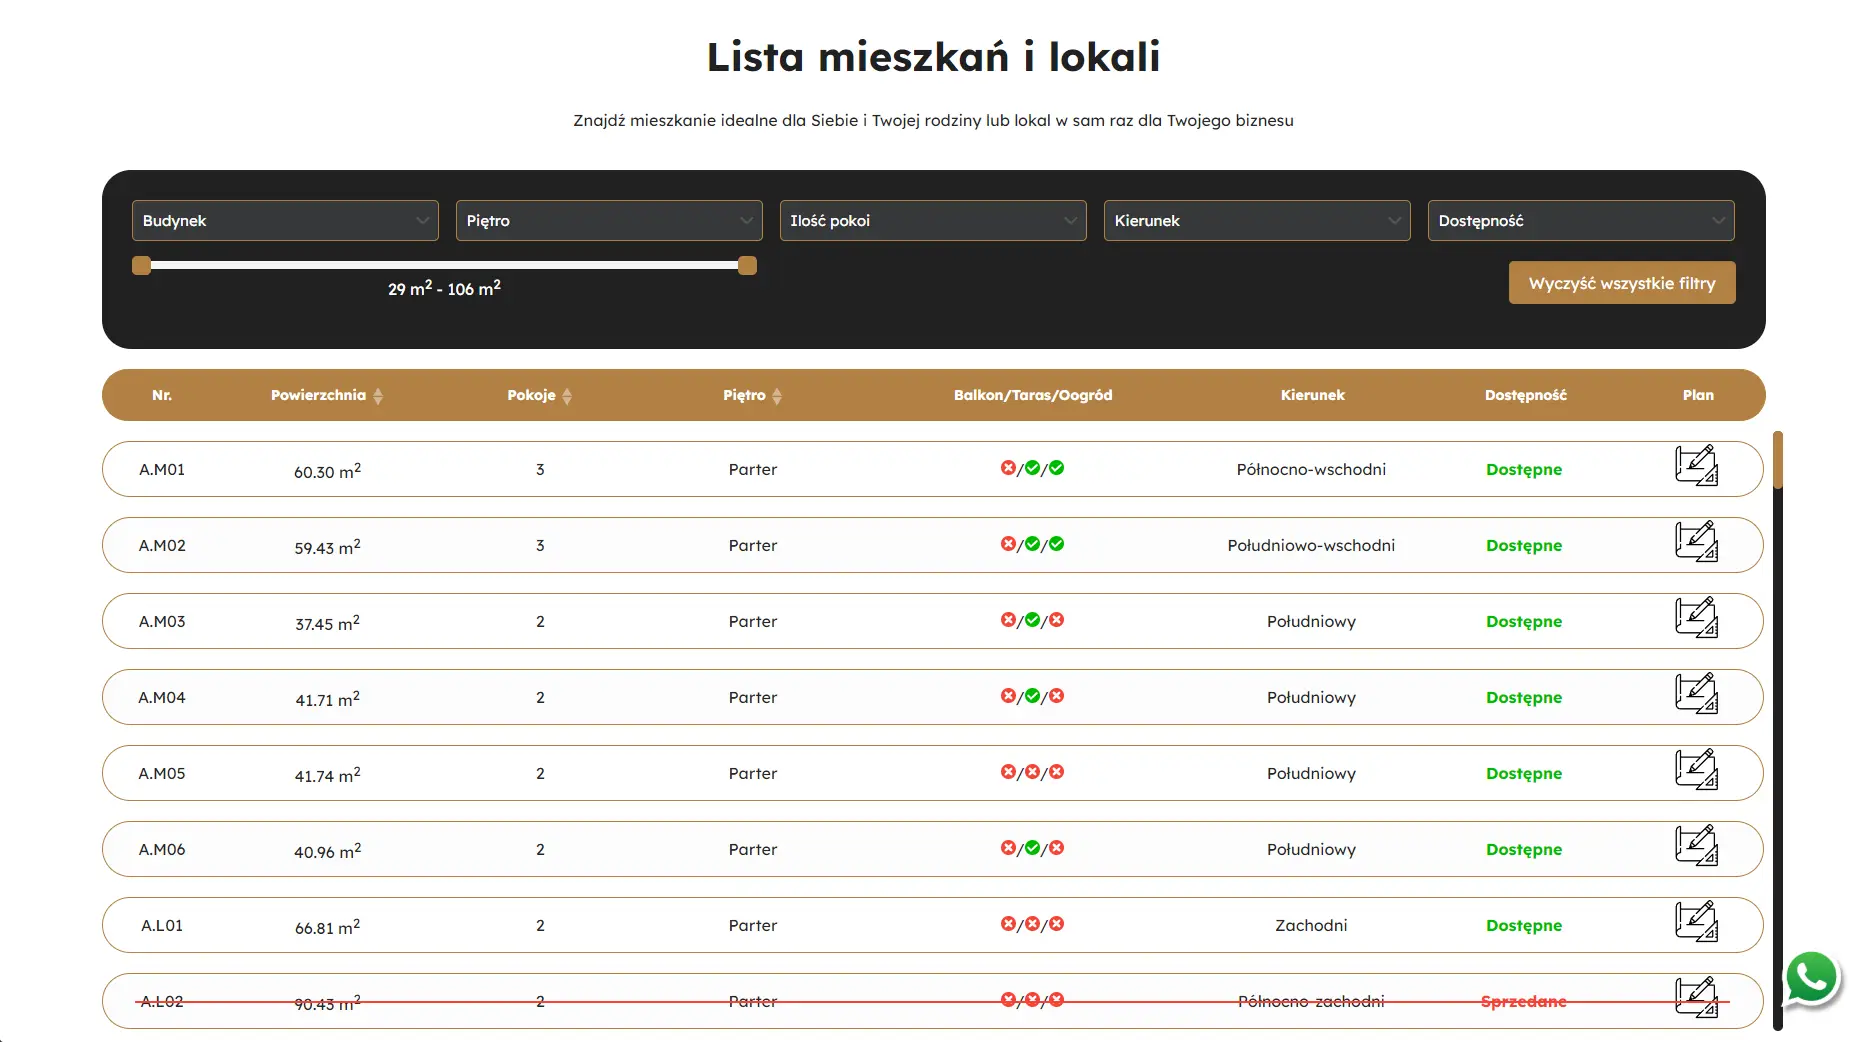Open floor plan for apartment A.M01
Viewport: 1864px width, 1042px height.
tap(1696, 466)
